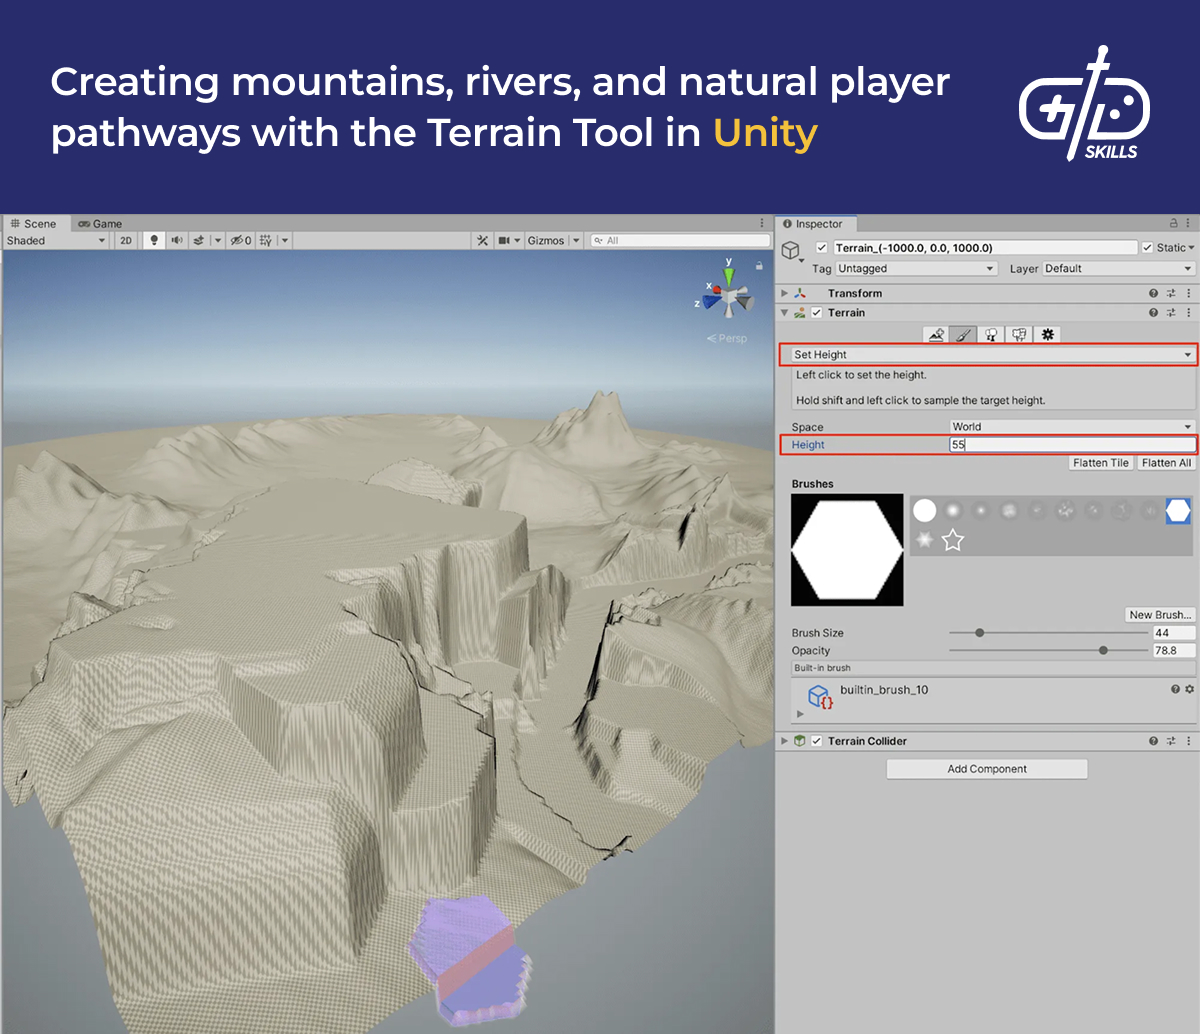The height and width of the screenshot is (1034, 1200).
Task: Click the scene search All field
Action: (x=680, y=240)
